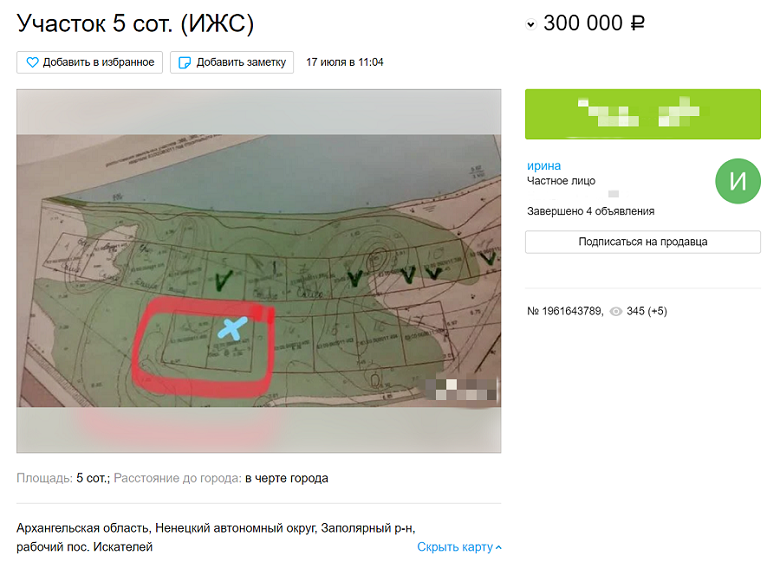The image size is (780, 562).
Task: Click the eye views icon next to 345
Action: (x=616, y=311)
